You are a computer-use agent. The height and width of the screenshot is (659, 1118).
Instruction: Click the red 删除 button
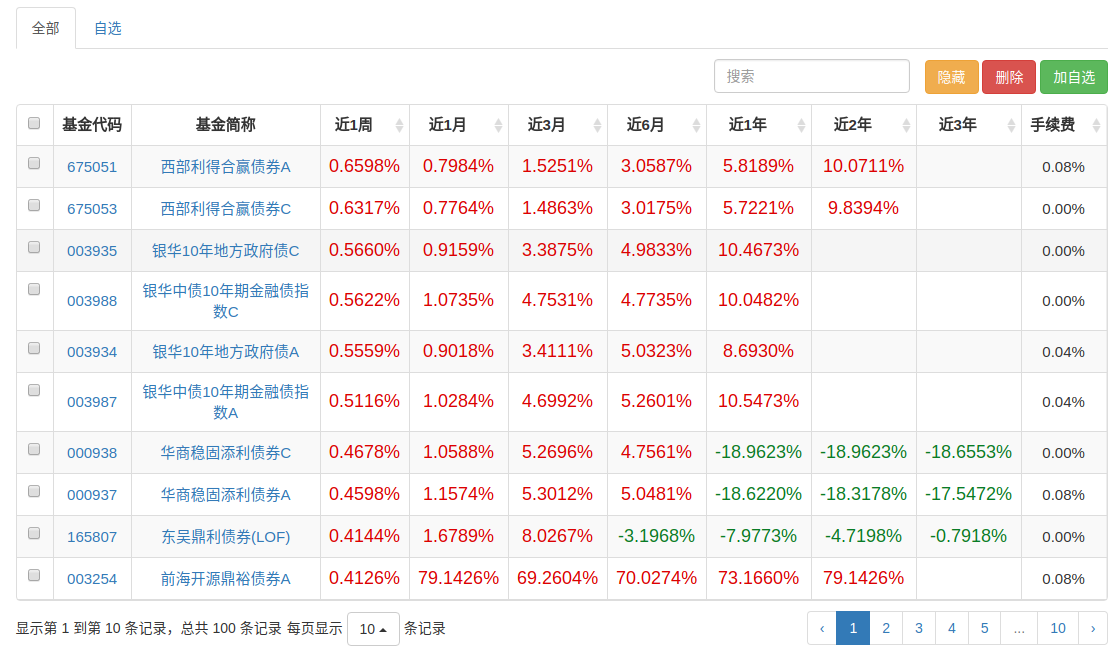click(1009, 77)
